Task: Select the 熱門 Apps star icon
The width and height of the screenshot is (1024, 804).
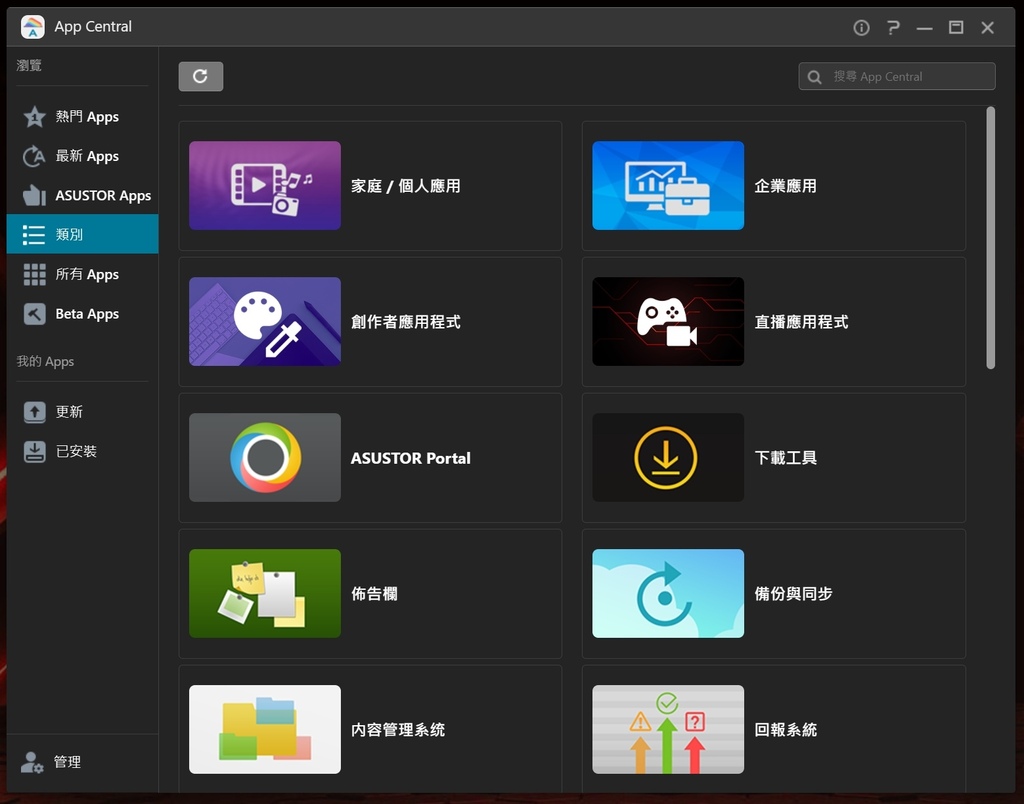Action: [34, 117]
